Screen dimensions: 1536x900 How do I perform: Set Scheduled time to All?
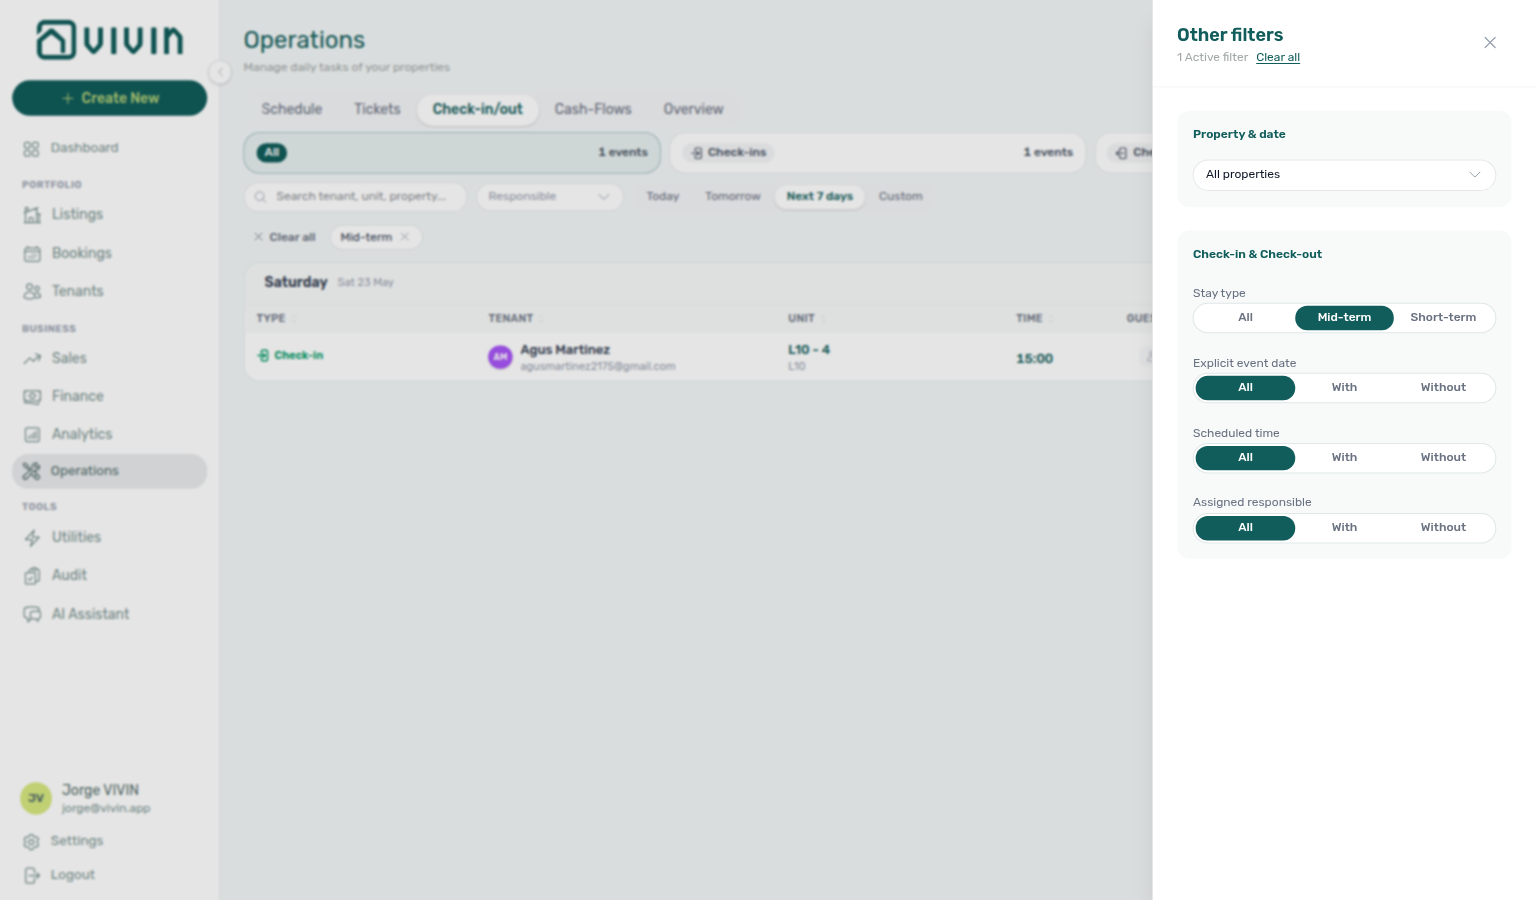pos(1245,458)
